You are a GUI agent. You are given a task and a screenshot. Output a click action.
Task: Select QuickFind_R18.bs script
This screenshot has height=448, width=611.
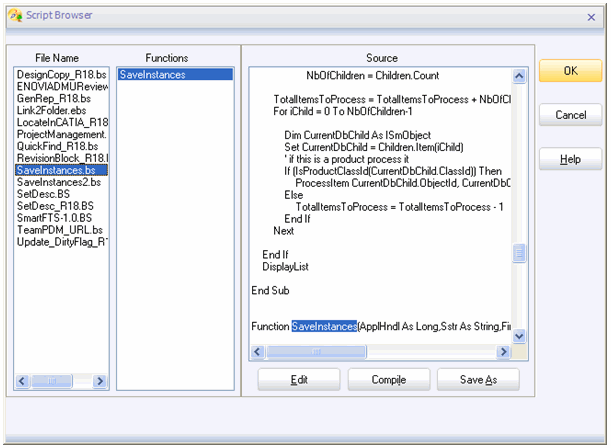(x=57, y=147)
